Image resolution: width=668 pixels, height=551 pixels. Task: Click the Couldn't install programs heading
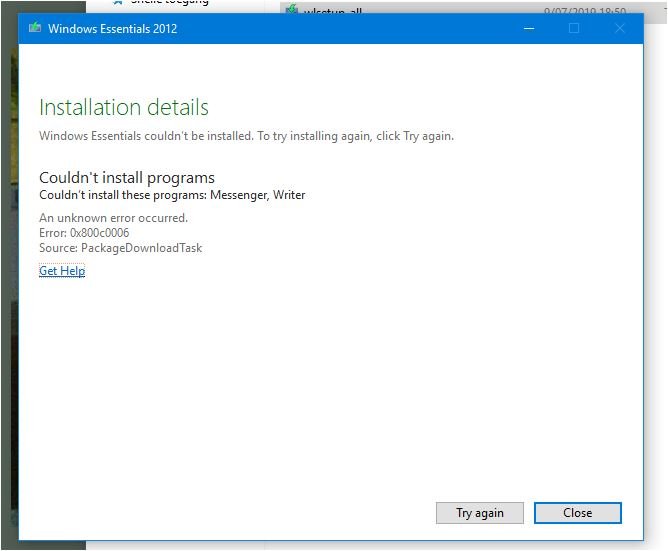coord(127,177)
